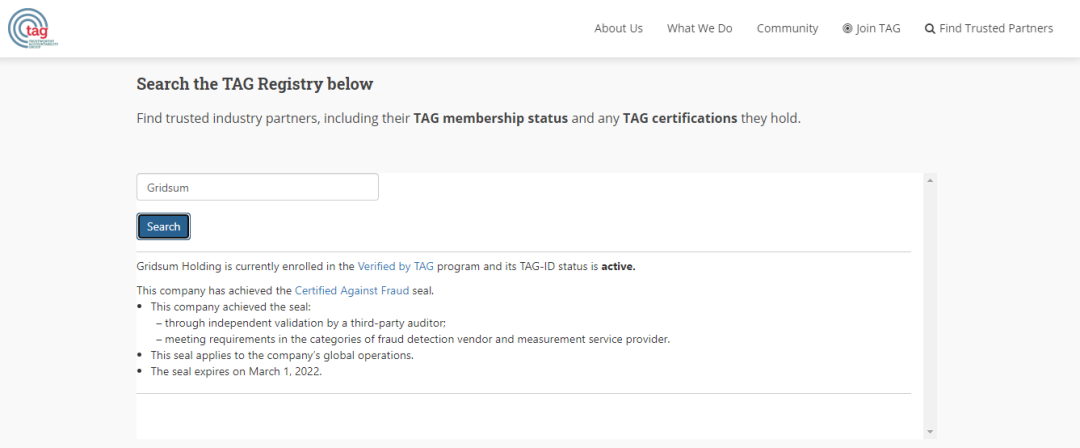Open the Certified Against Fraud link

338,291
